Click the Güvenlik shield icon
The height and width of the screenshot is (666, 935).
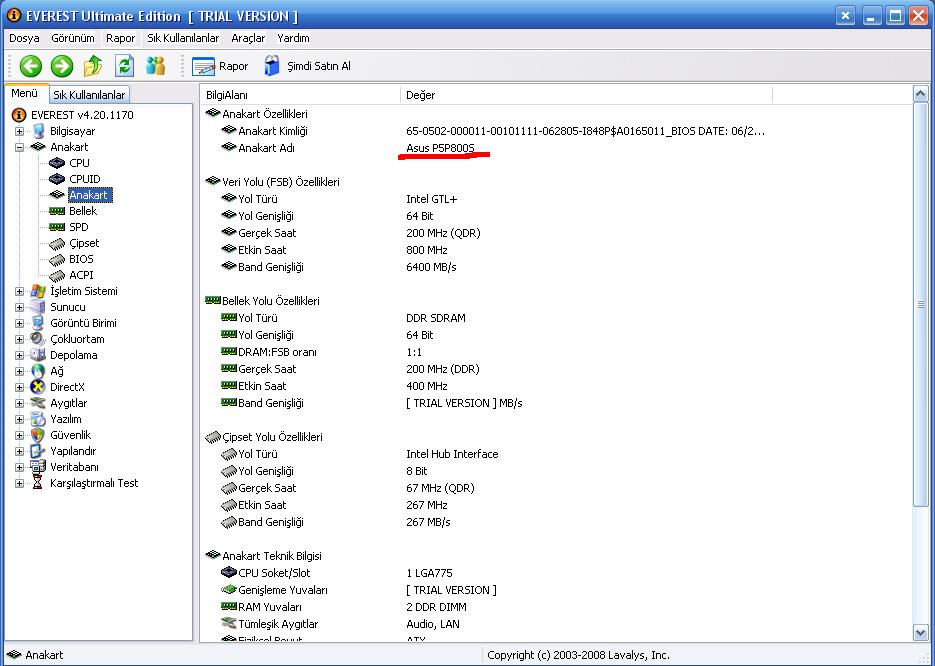(x=38, y=435)
